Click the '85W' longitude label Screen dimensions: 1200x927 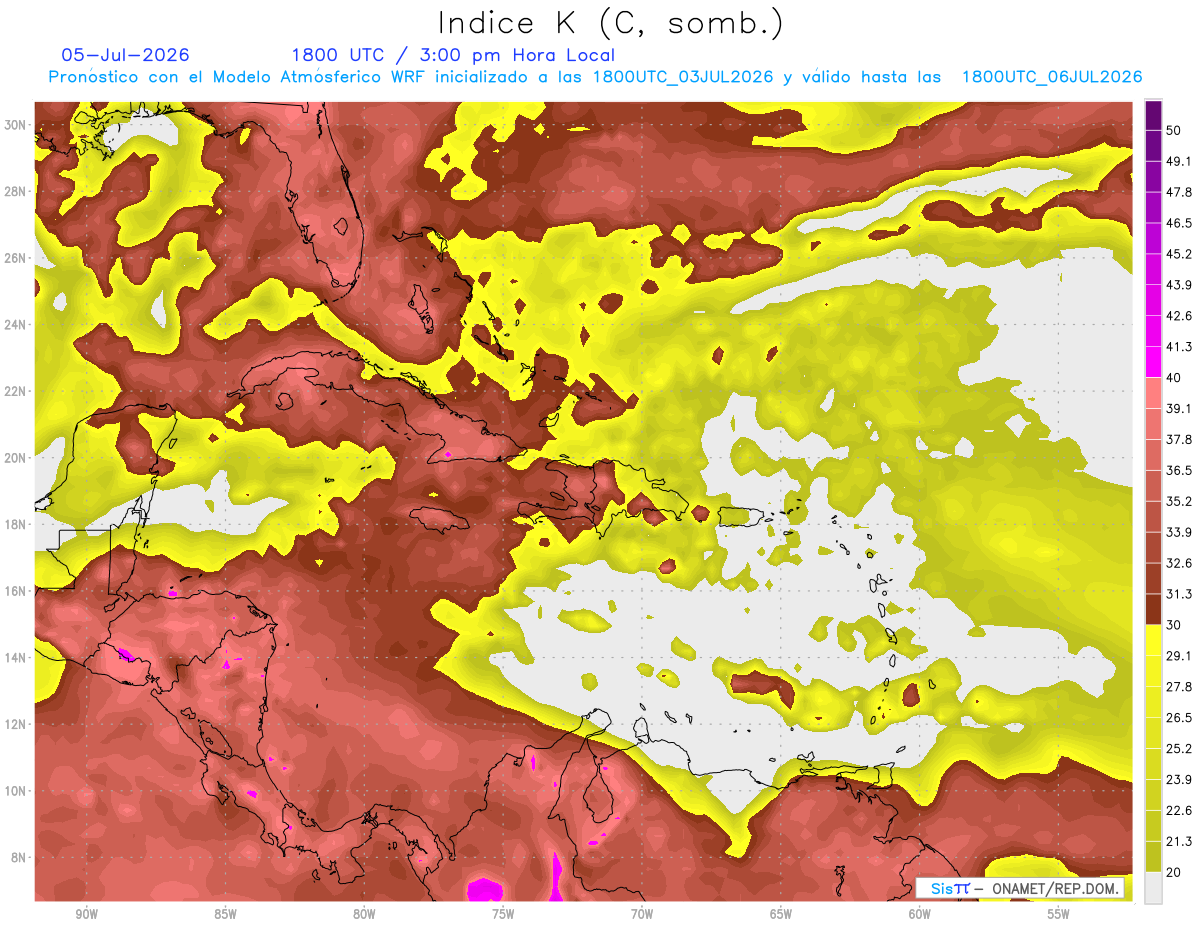pyautogui.click(x=225, y=914)
